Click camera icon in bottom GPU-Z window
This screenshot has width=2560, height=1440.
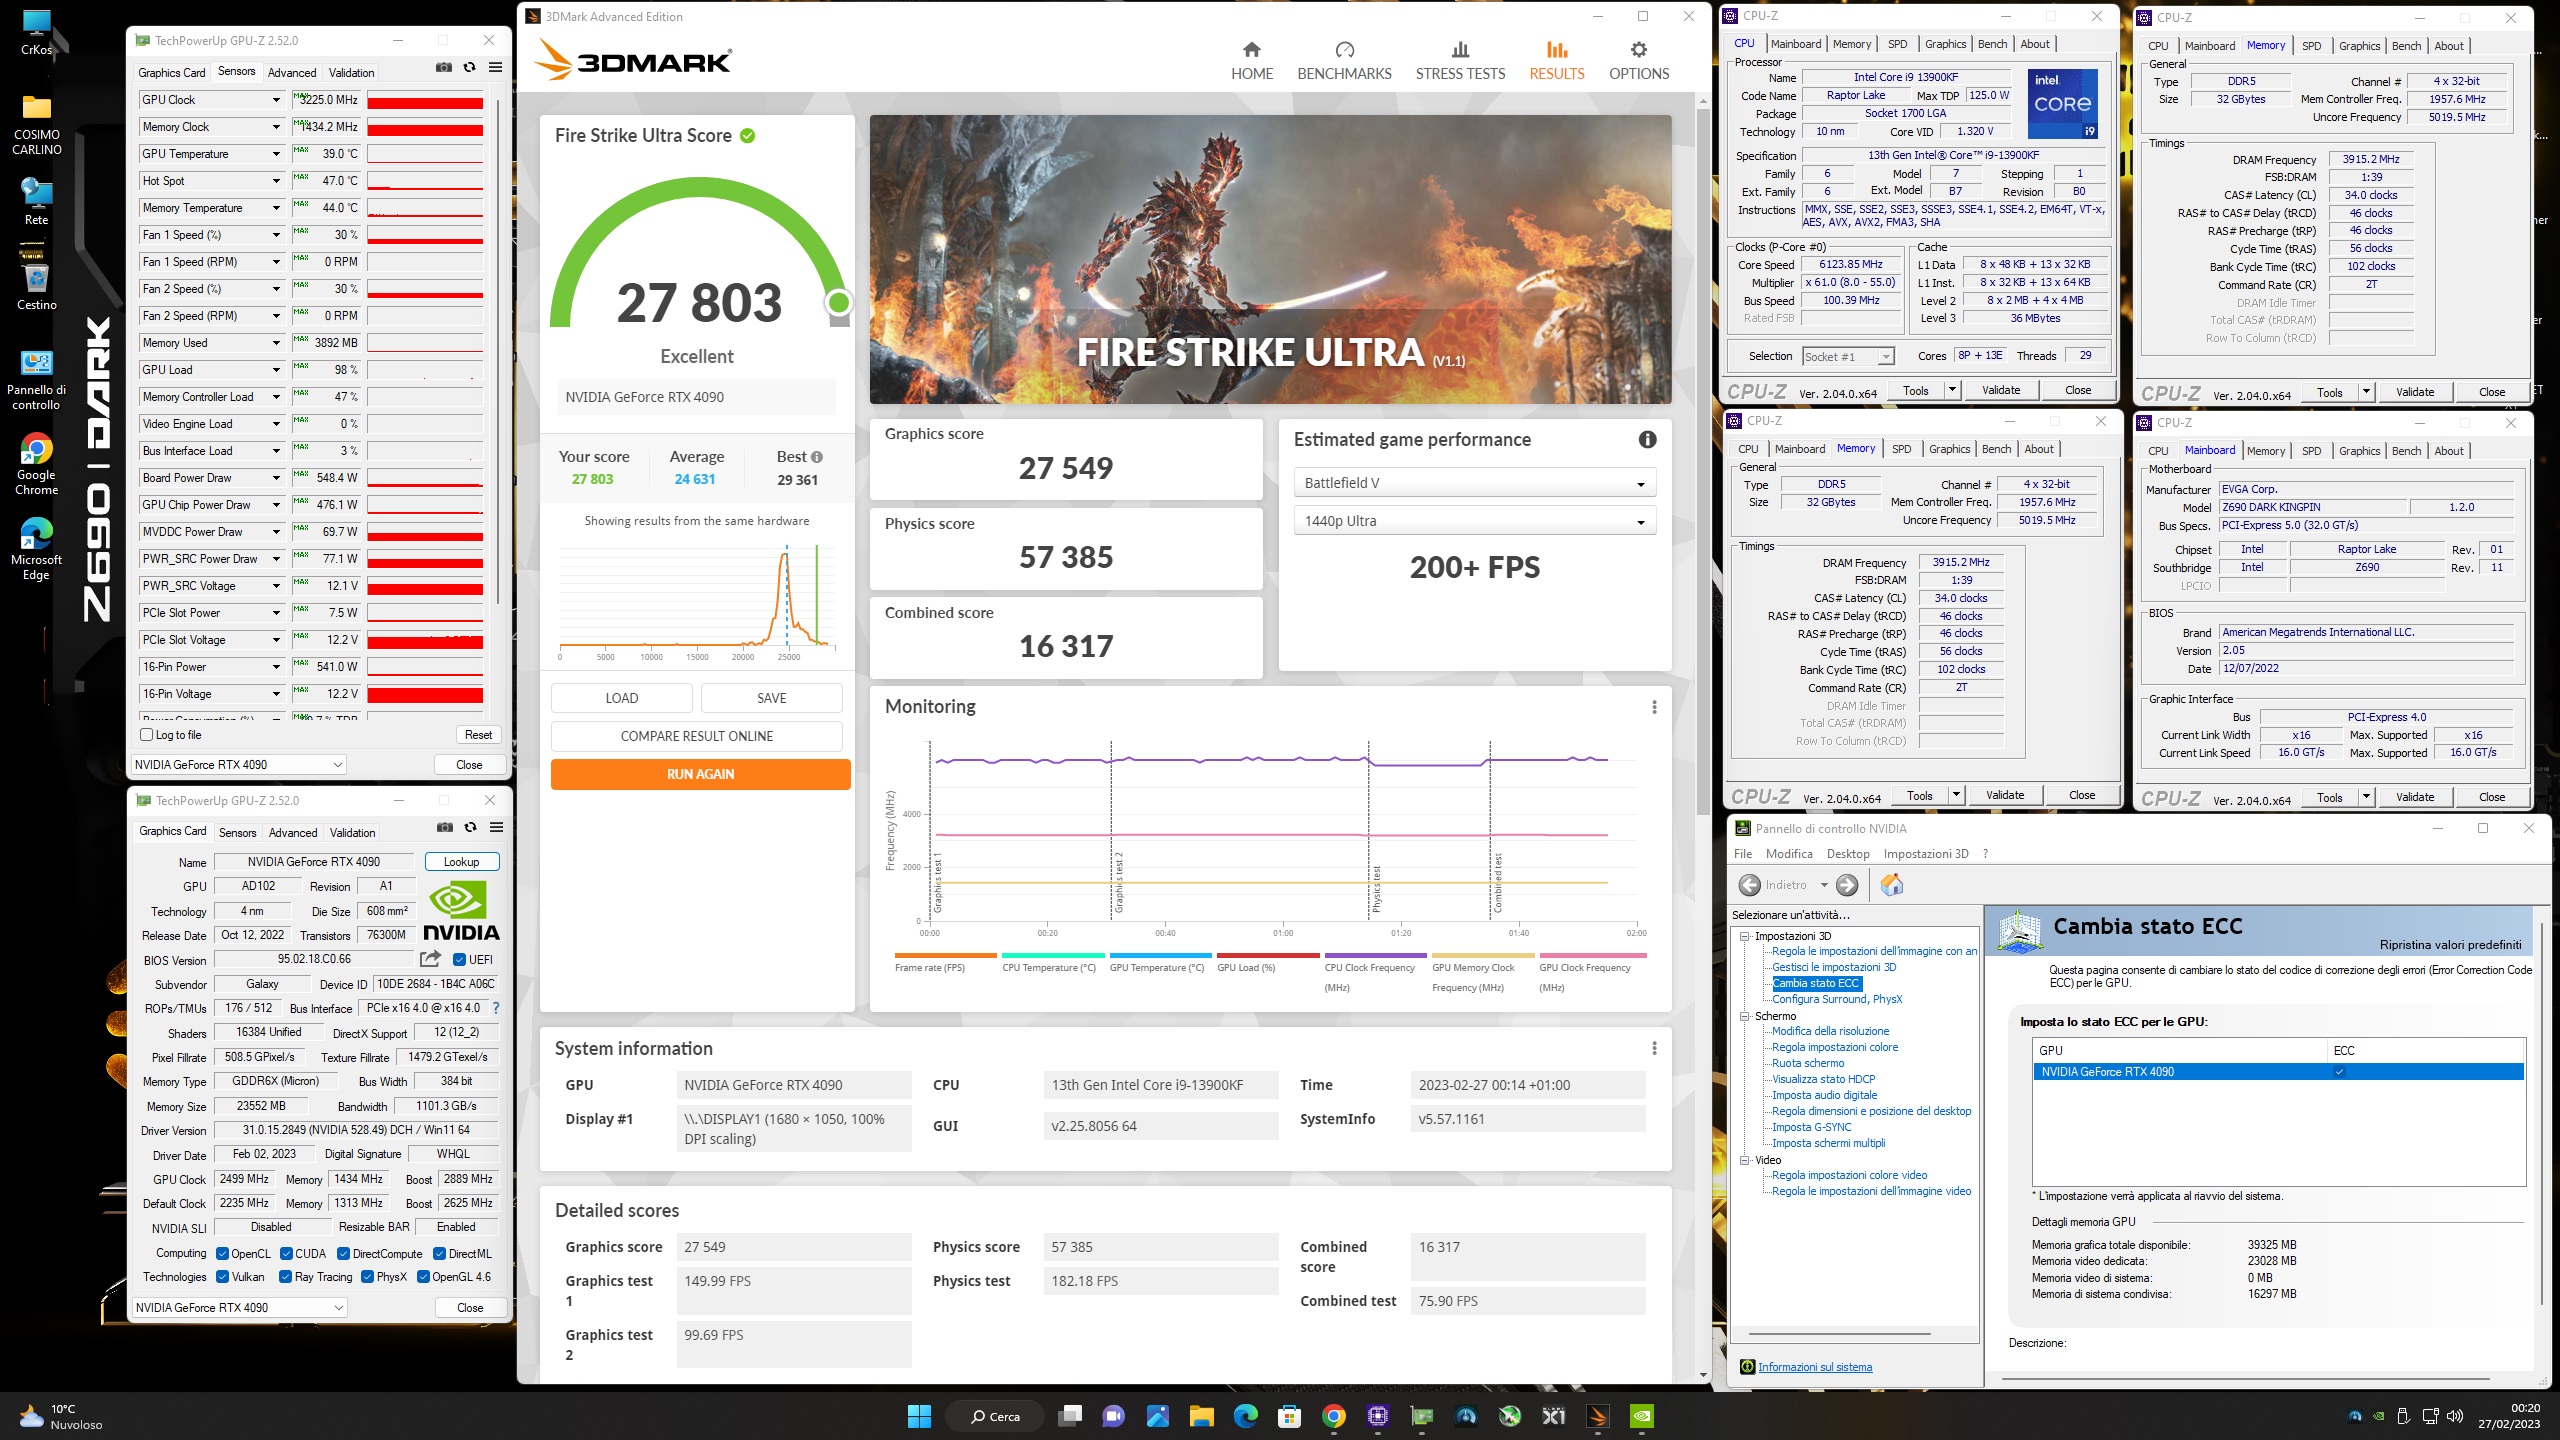(x=445, y=828)
